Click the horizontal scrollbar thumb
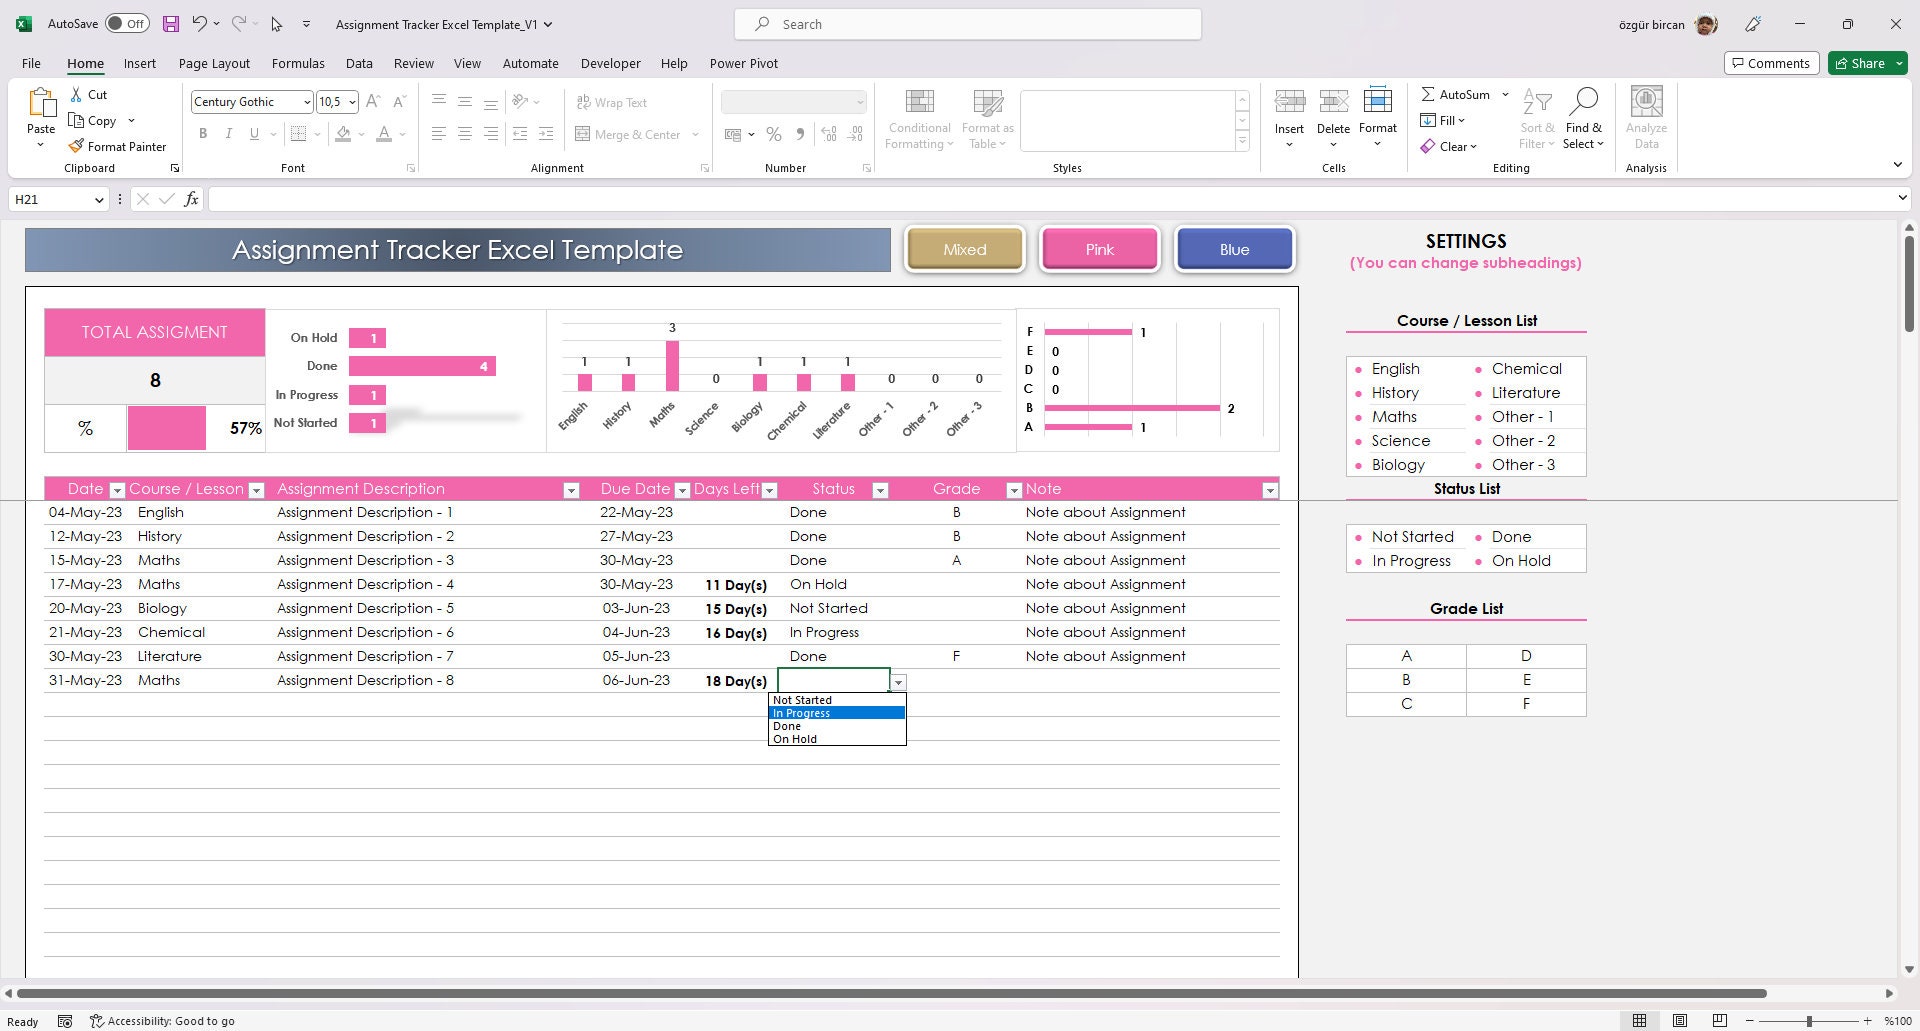The image size is (1920, 1031). tap(891, 993)
